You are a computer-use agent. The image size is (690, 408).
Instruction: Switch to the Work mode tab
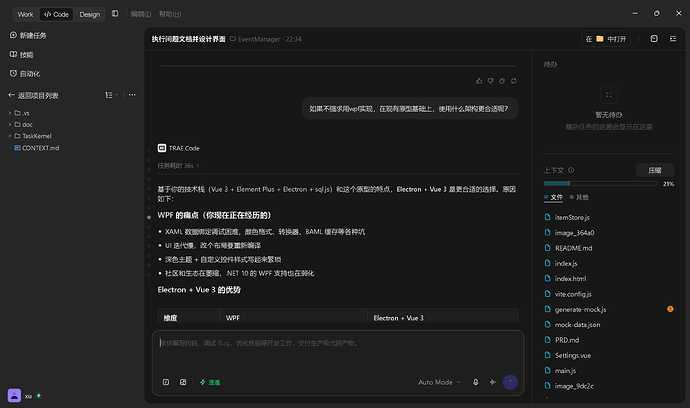(25, 14)
